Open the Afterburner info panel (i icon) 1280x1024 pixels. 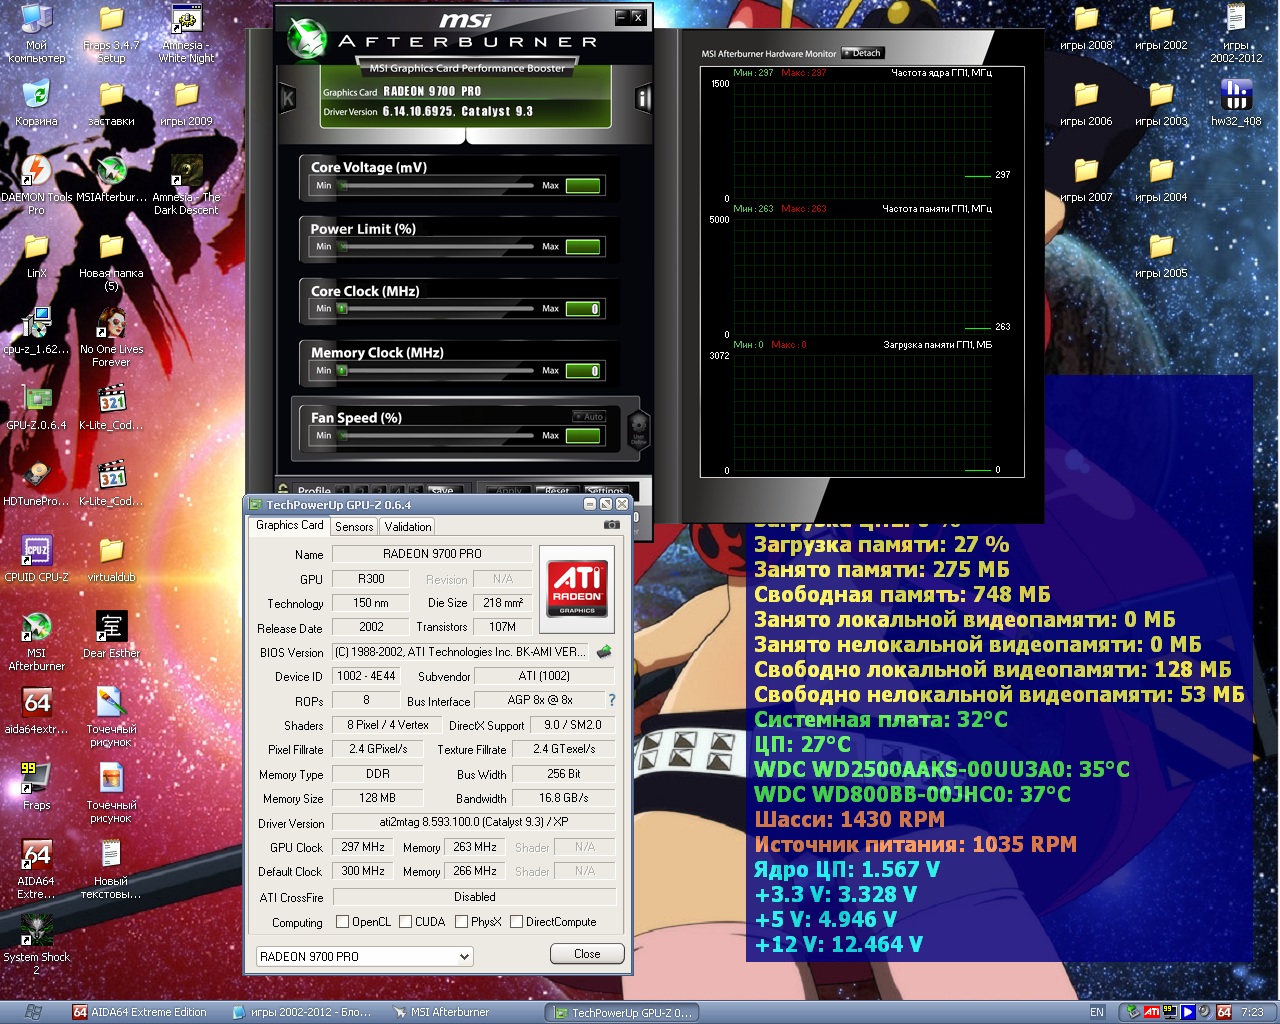tap(643, 98)
